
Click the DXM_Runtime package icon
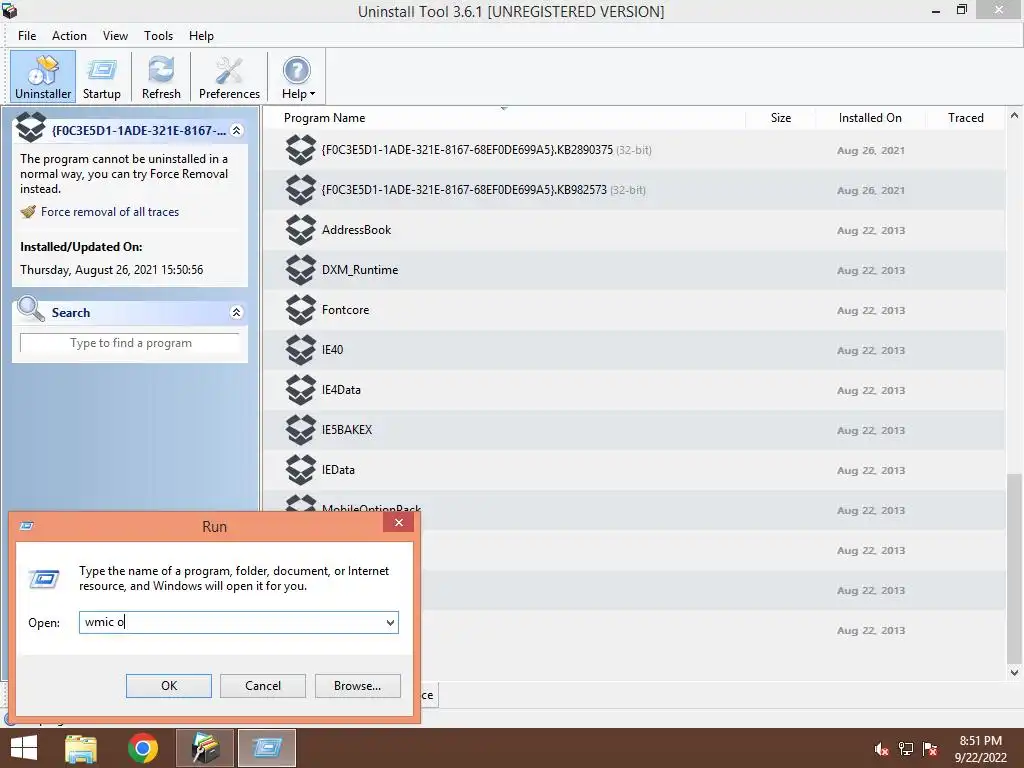point(300,270)
